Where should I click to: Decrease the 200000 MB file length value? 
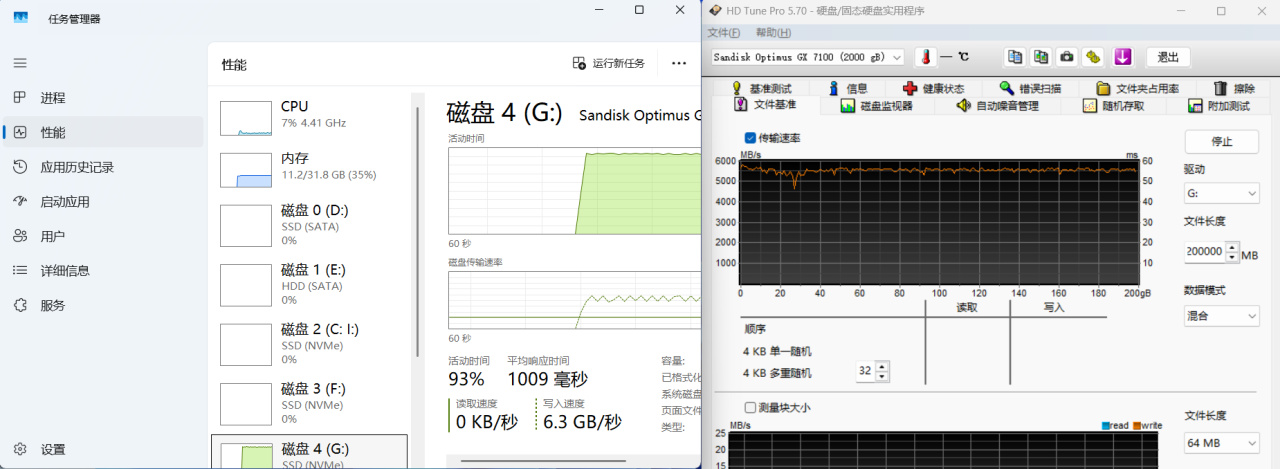[1232, 257]
